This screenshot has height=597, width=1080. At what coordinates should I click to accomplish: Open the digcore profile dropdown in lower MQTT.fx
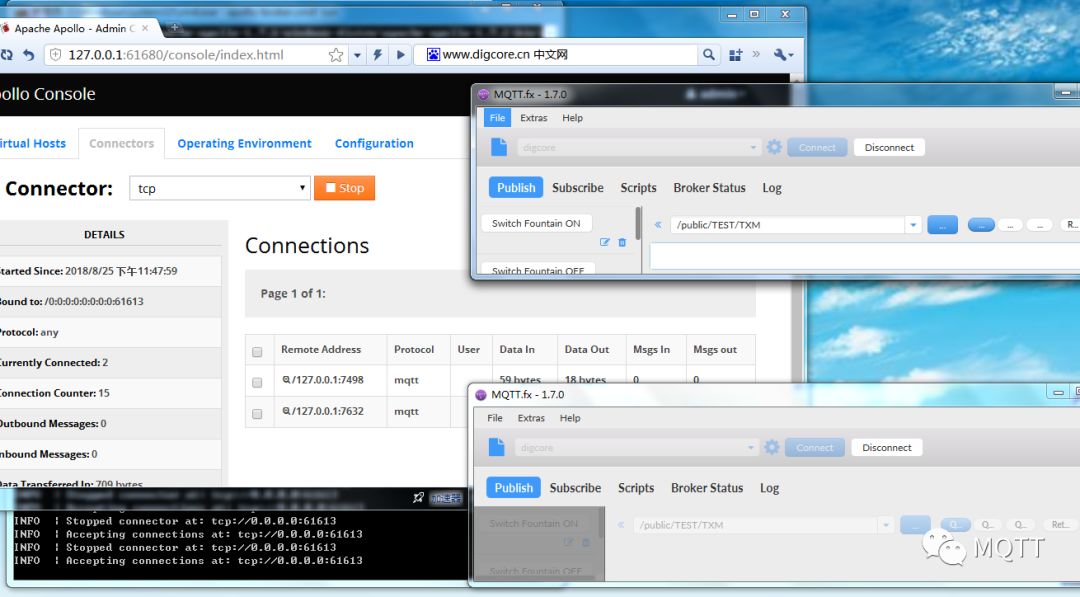pyautogui.click(x=635, y=448)
